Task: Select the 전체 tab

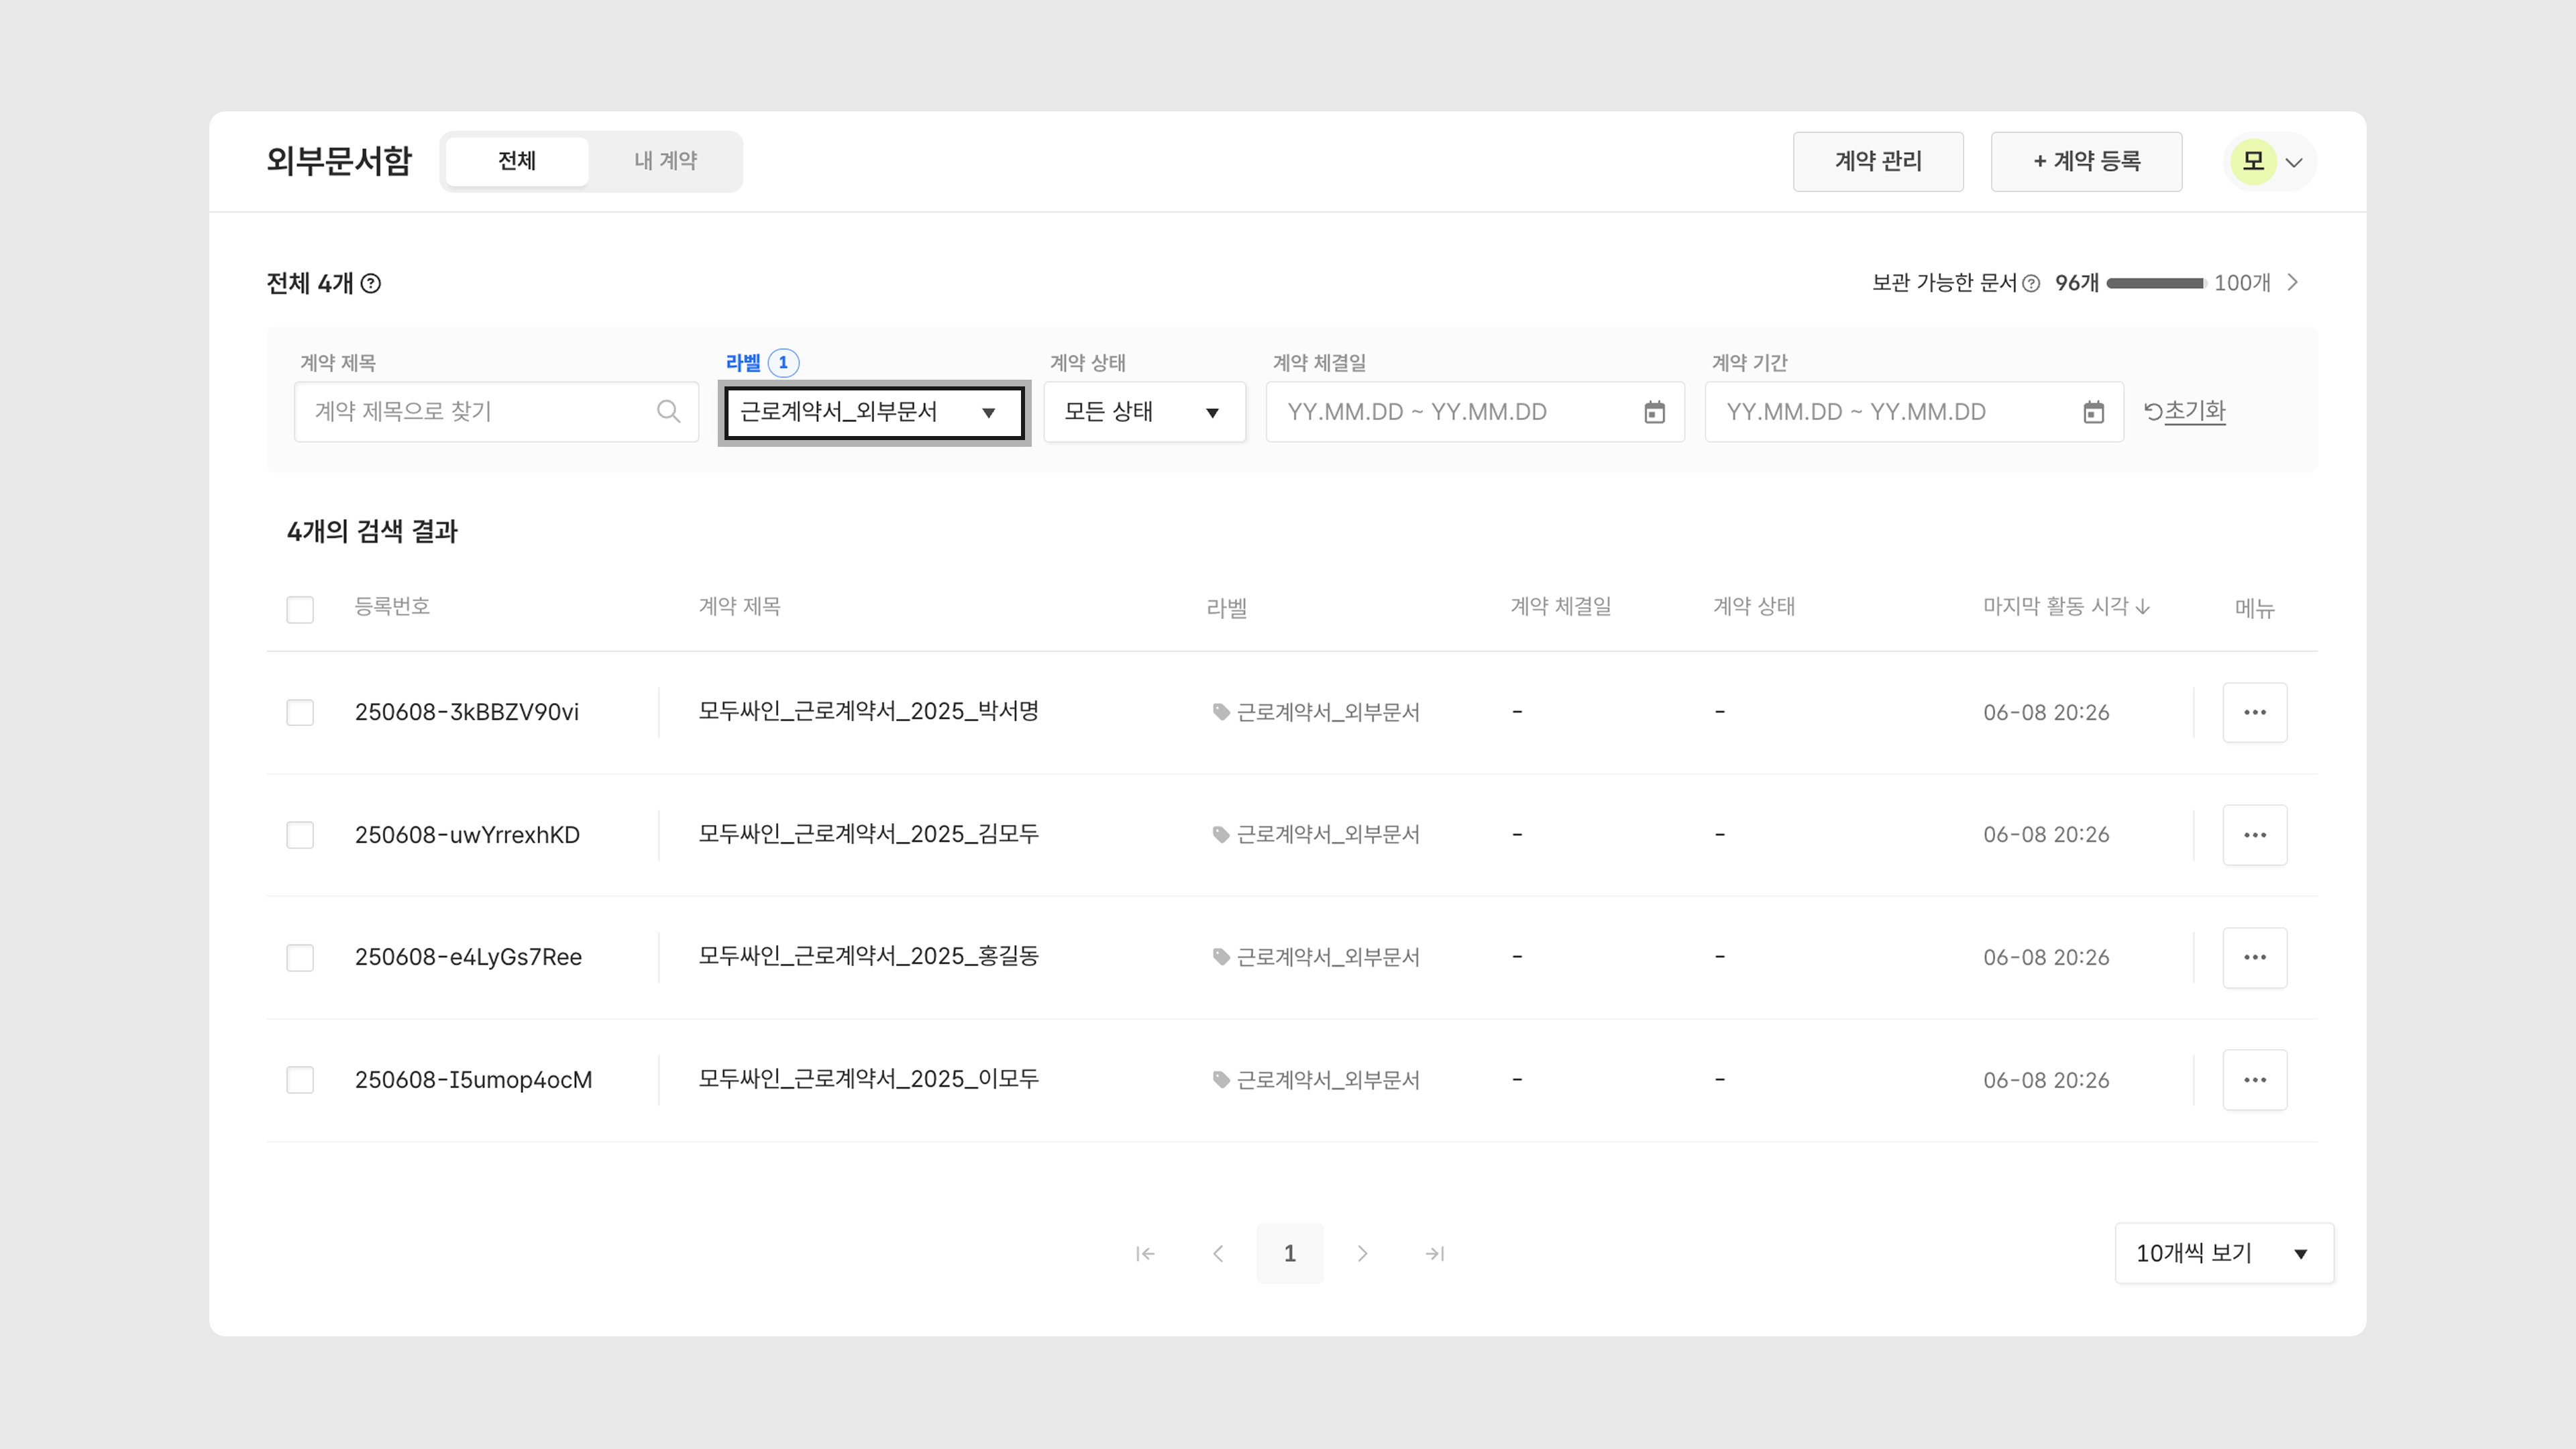Action: coord(517,161)
